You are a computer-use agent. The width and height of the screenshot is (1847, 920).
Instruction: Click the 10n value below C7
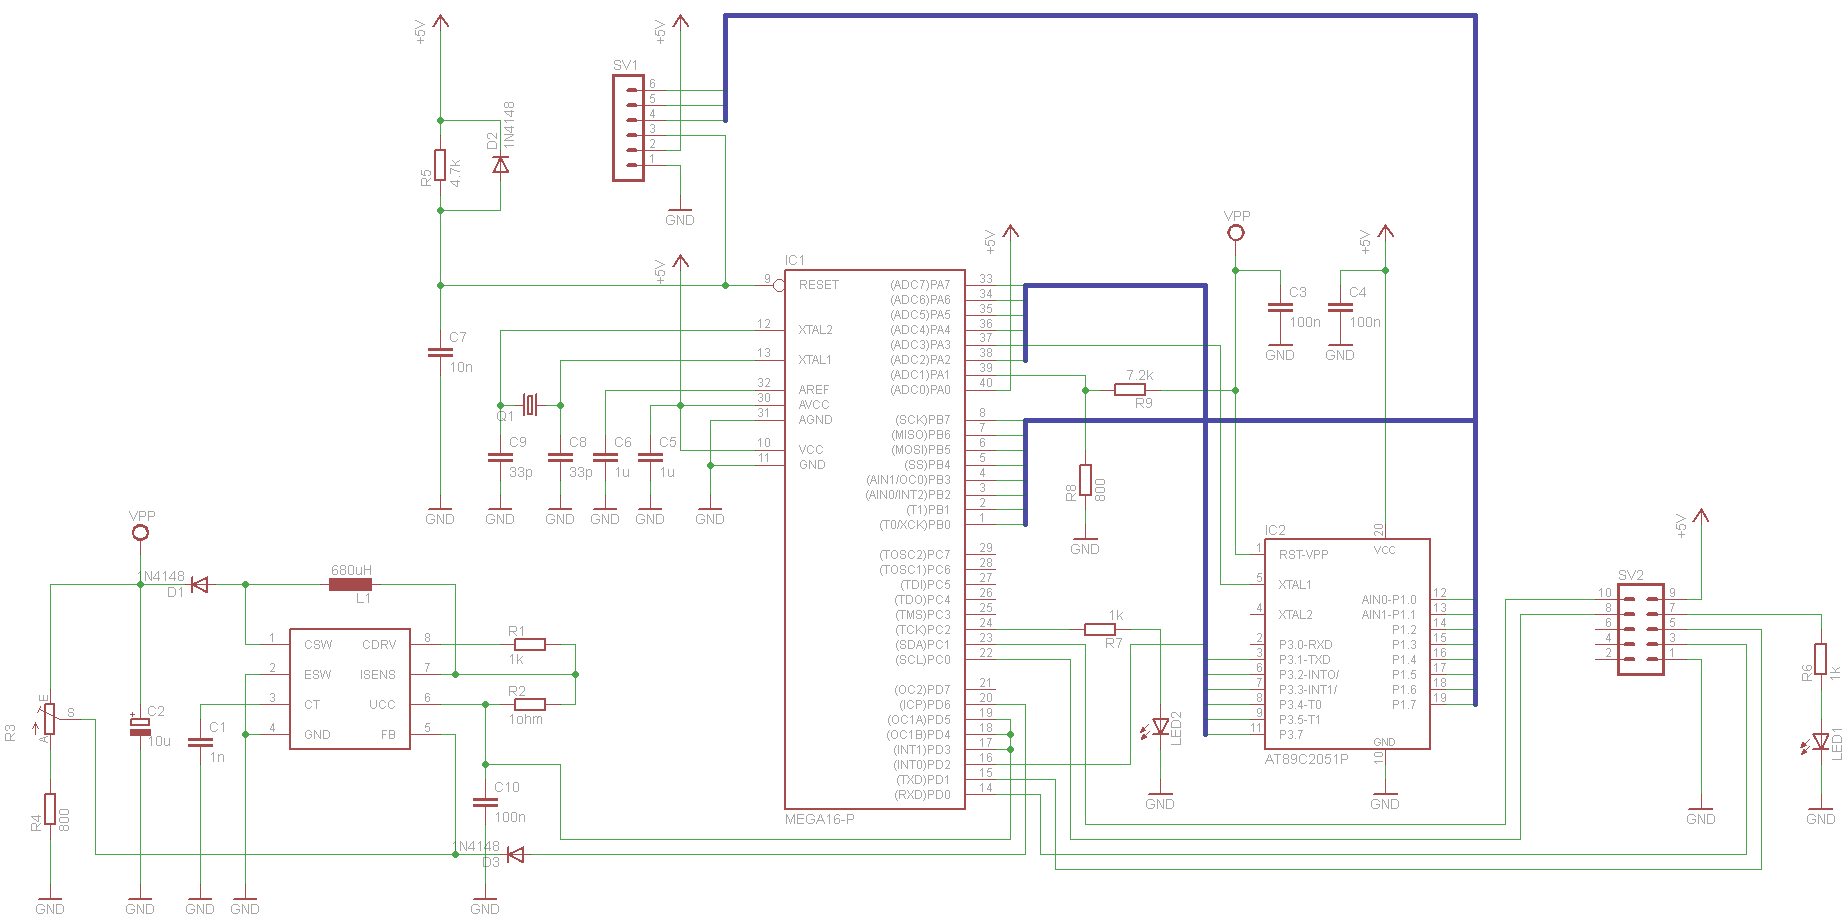click(461, 367)
